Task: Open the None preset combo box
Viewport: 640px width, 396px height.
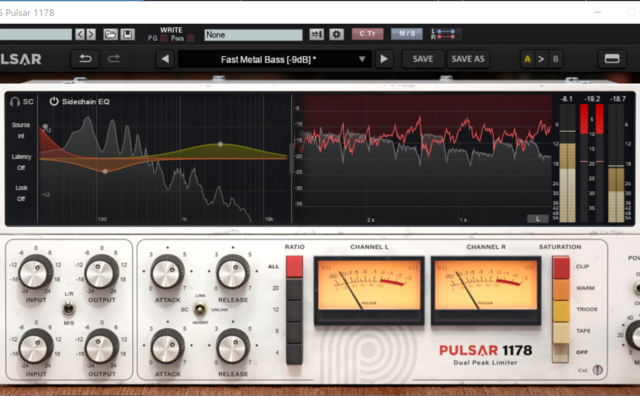Action: (x=253, y=35)
